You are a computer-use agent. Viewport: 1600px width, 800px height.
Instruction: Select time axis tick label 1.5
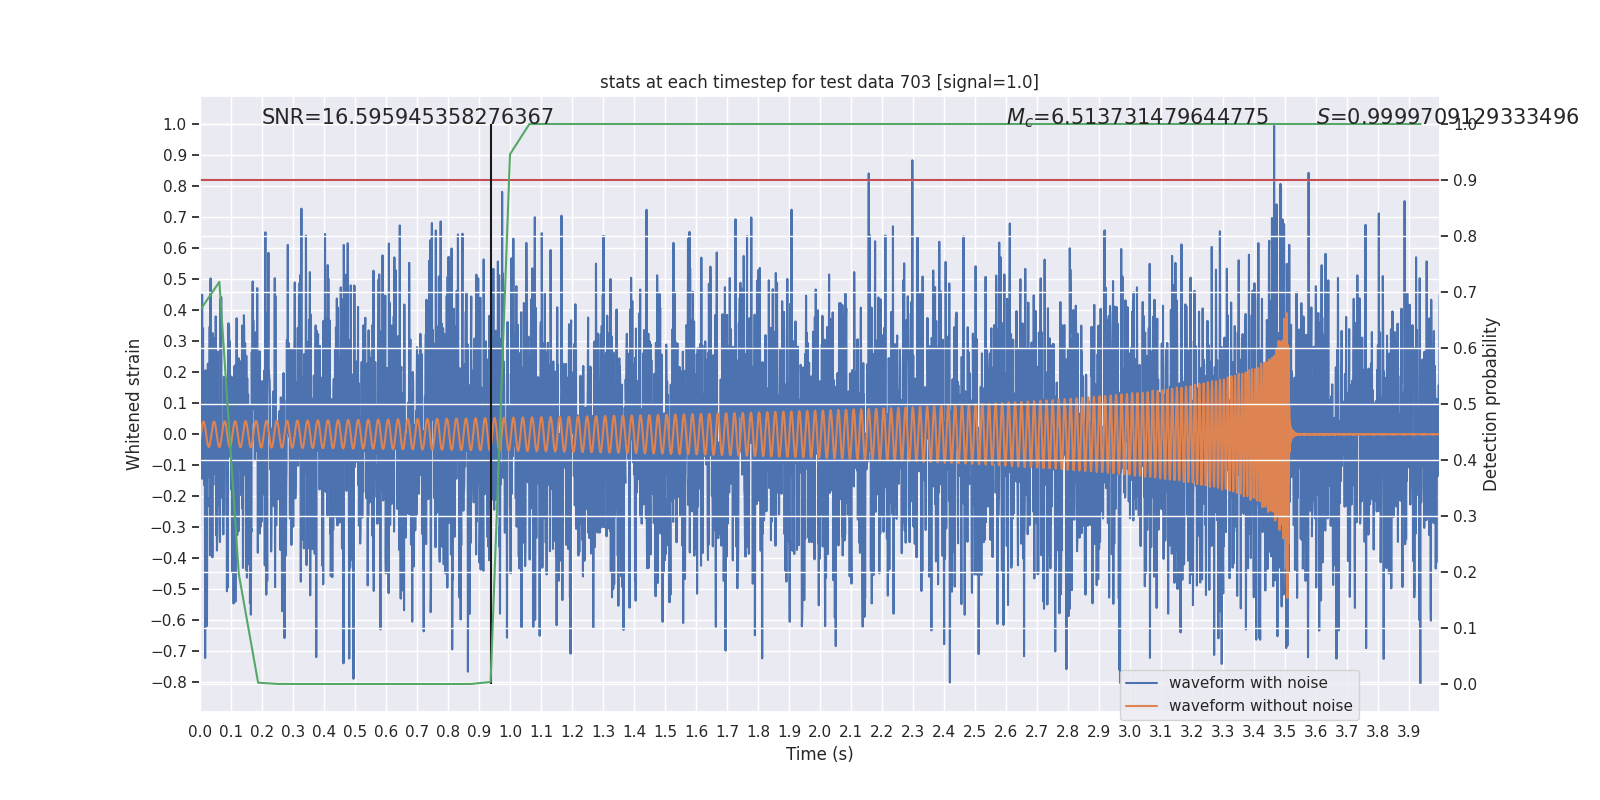coord(665,732)
